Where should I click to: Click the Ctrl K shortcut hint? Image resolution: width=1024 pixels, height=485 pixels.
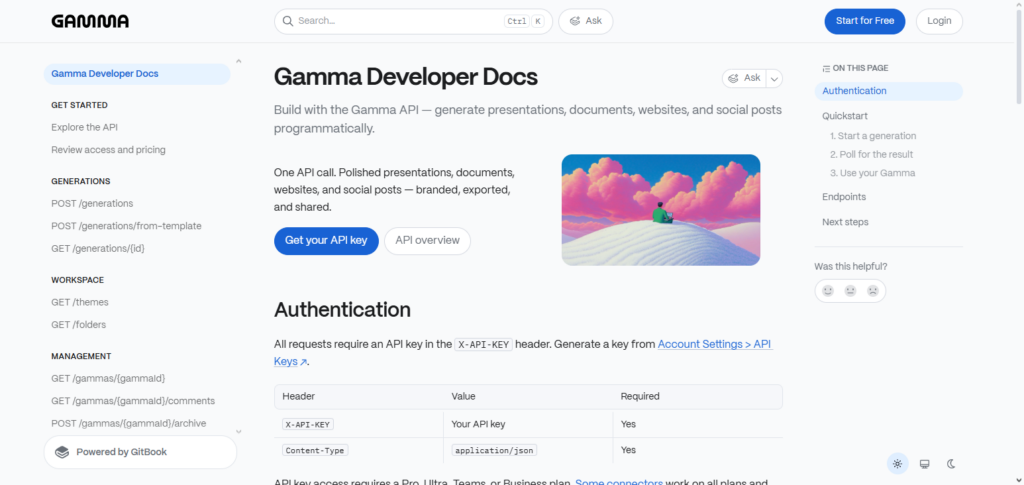point(524,21)
